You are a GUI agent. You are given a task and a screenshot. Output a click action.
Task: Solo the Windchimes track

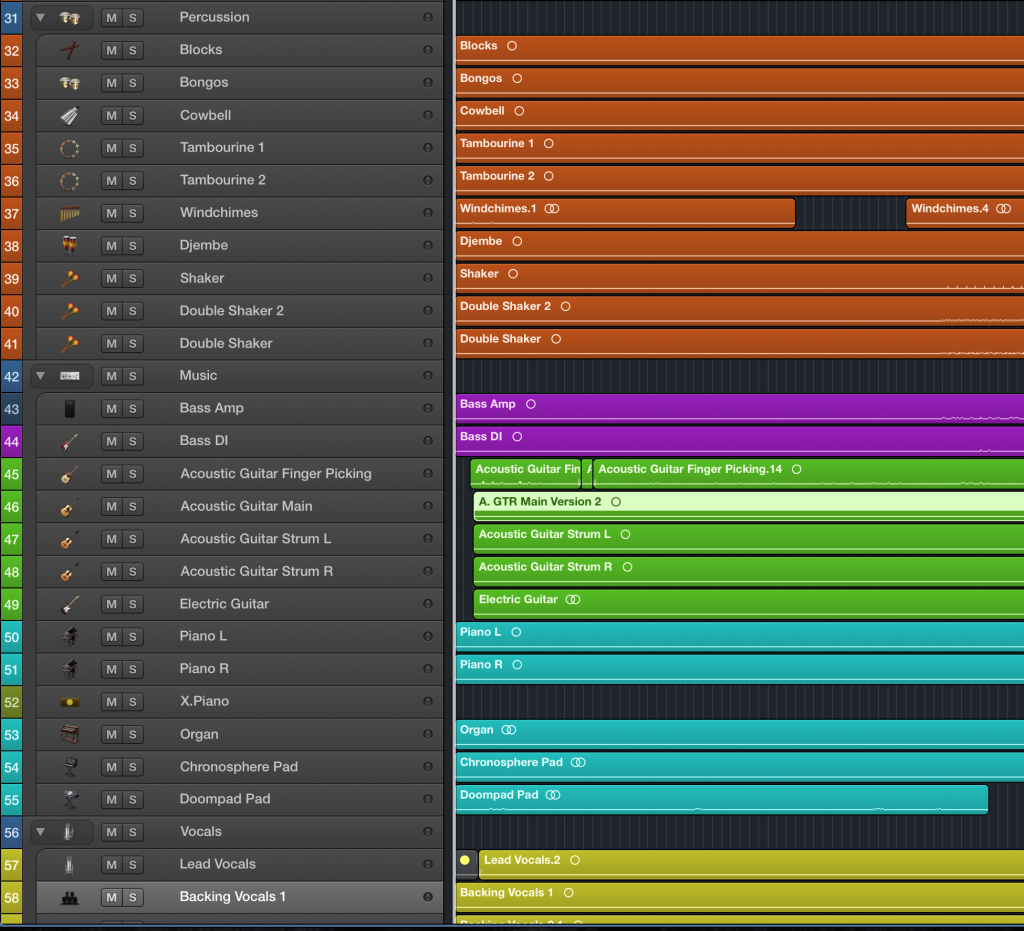click(x=133, y=213)
